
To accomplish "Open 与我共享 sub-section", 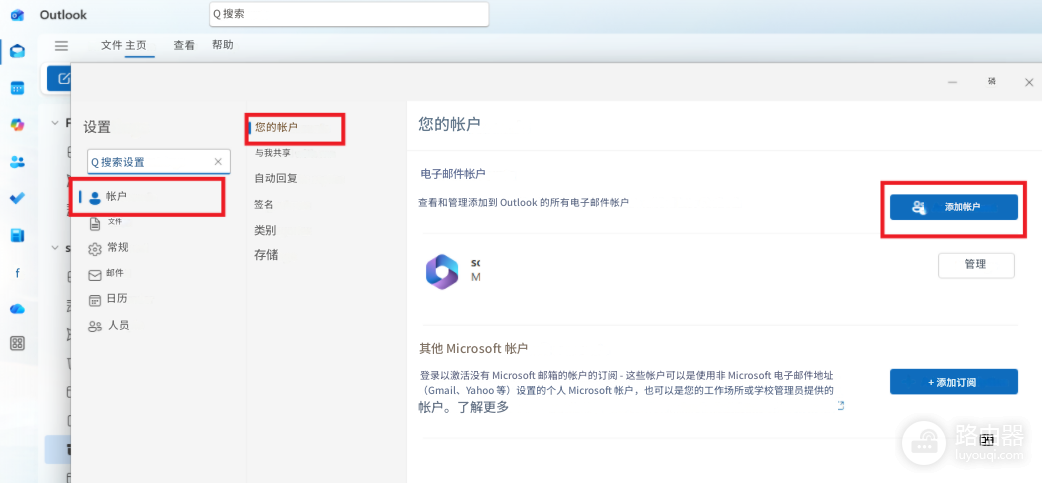I will (x=272, y=153).
